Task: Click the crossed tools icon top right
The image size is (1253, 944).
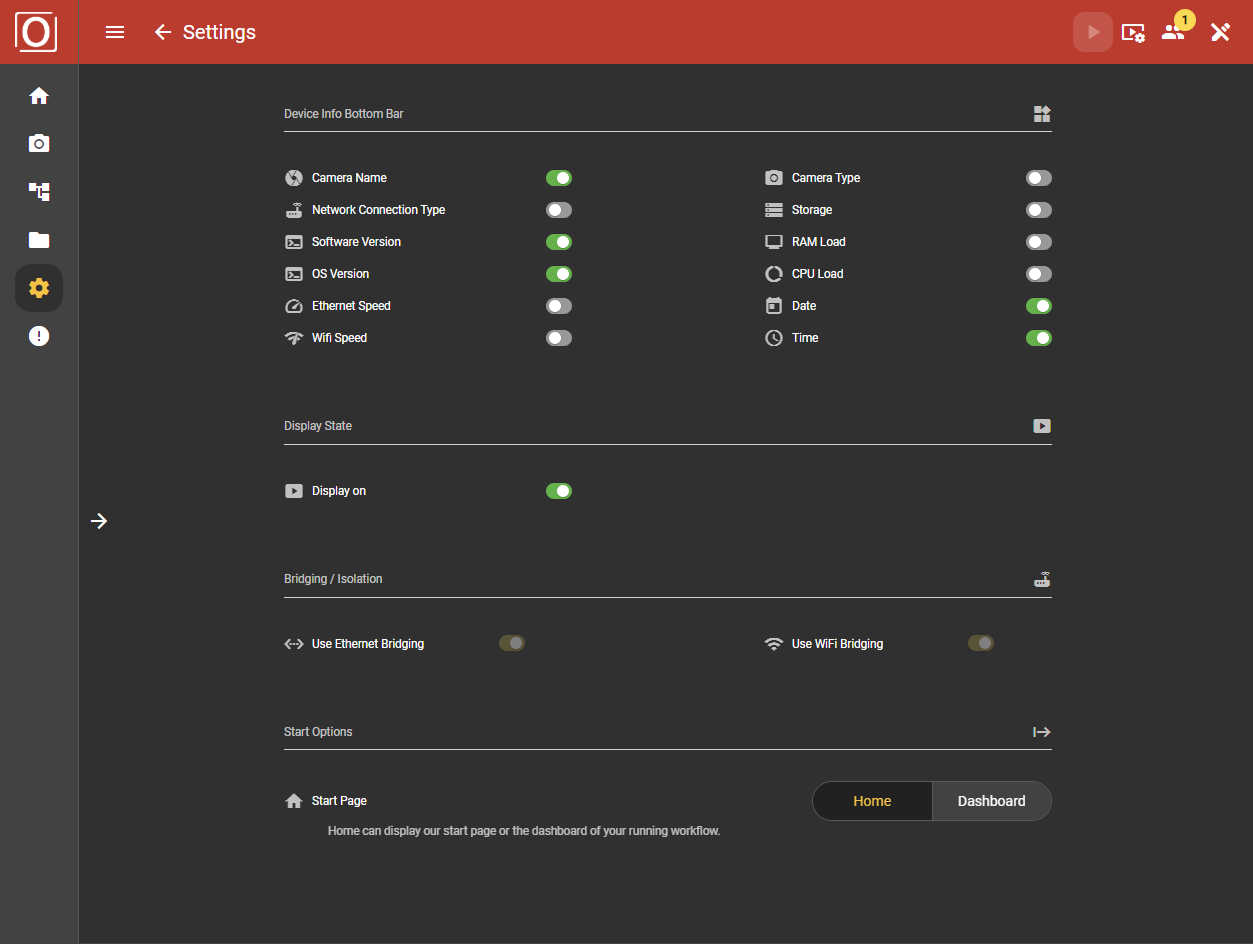Action: tap(1220, 31)
